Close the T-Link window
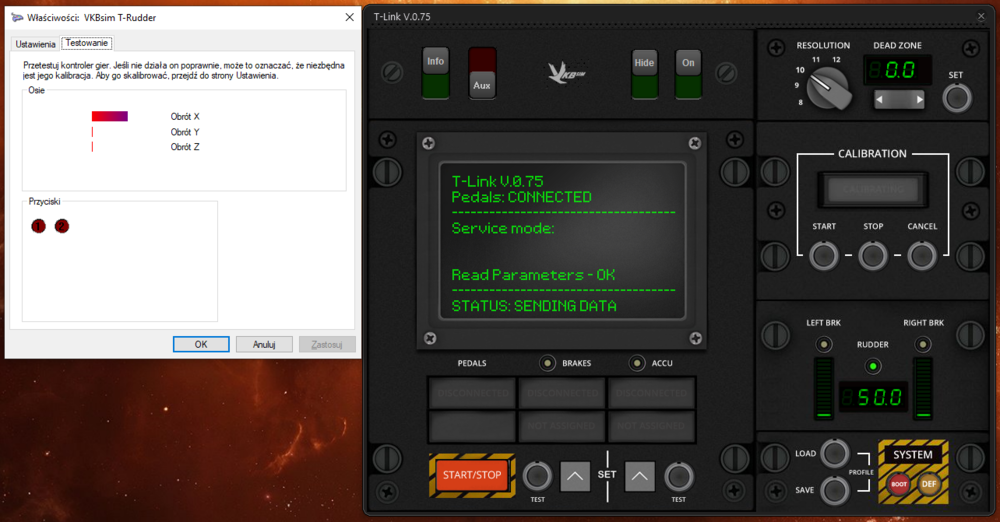Image resolution: width=1000 pixels, height=522 pixels. click(x=981, y=17)
